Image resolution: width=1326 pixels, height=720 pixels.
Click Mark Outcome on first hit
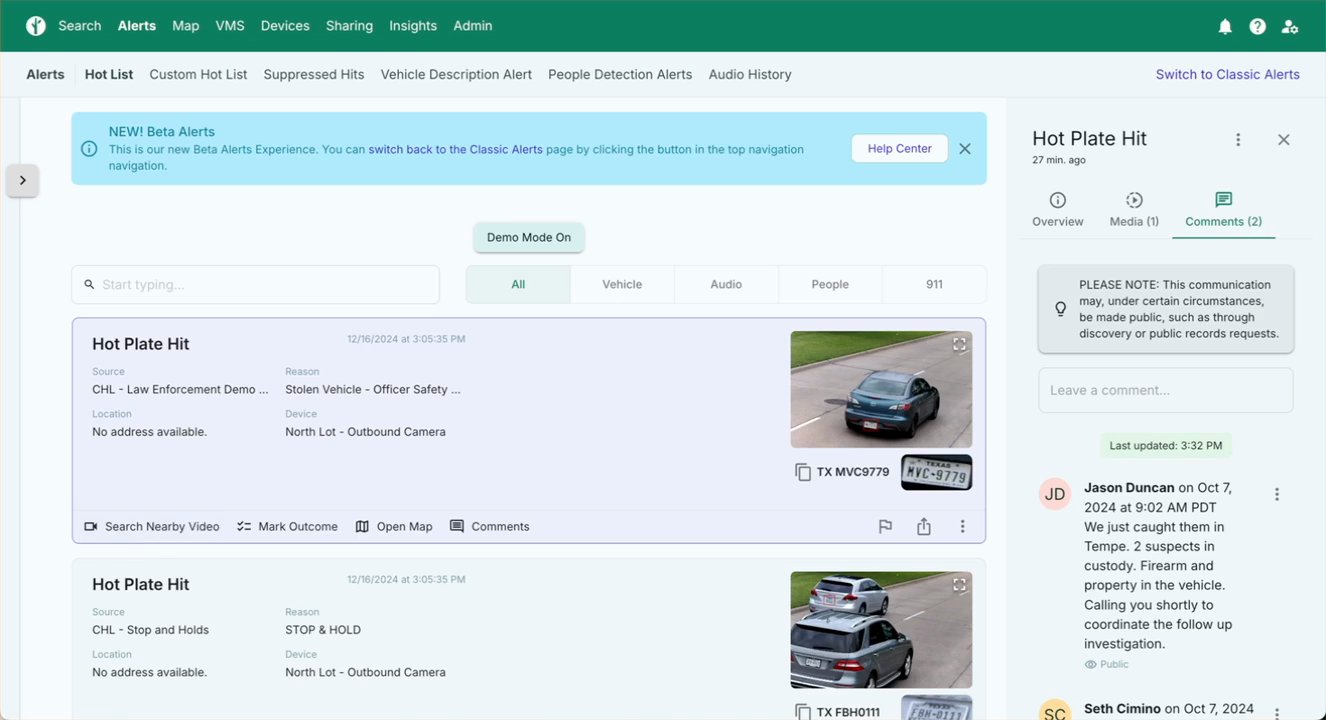(x=288, y=526)
